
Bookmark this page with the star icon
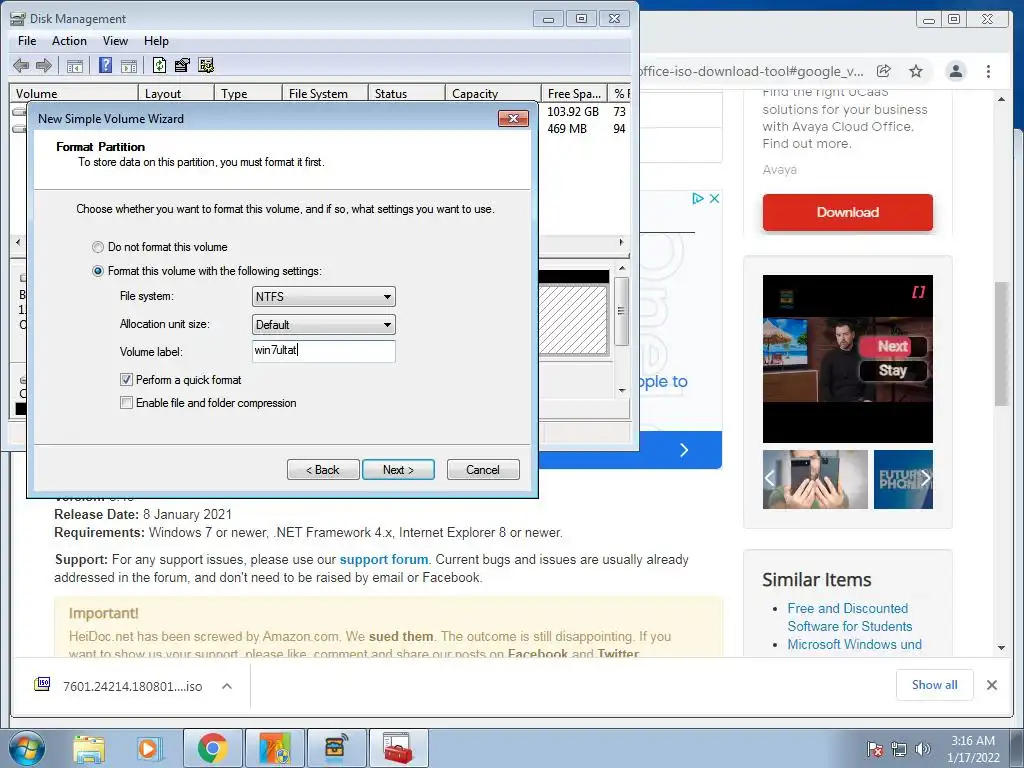(916, 71)
